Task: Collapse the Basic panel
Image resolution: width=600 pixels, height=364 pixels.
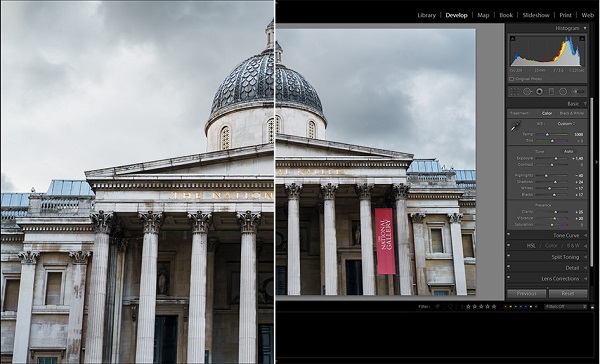Action: pyautogui.click(x=585, y=104)
